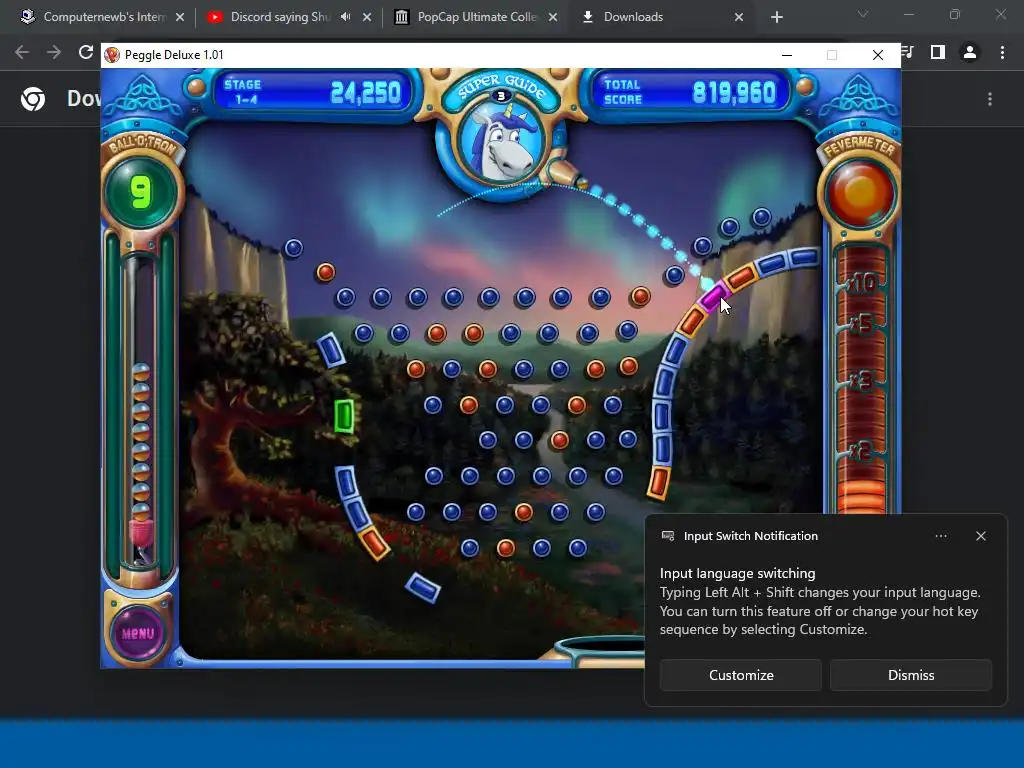Click the ball catcher bucket at bottom
Image resolution: width=1024 pixels, height=768 pixels.
coord(600,650)
